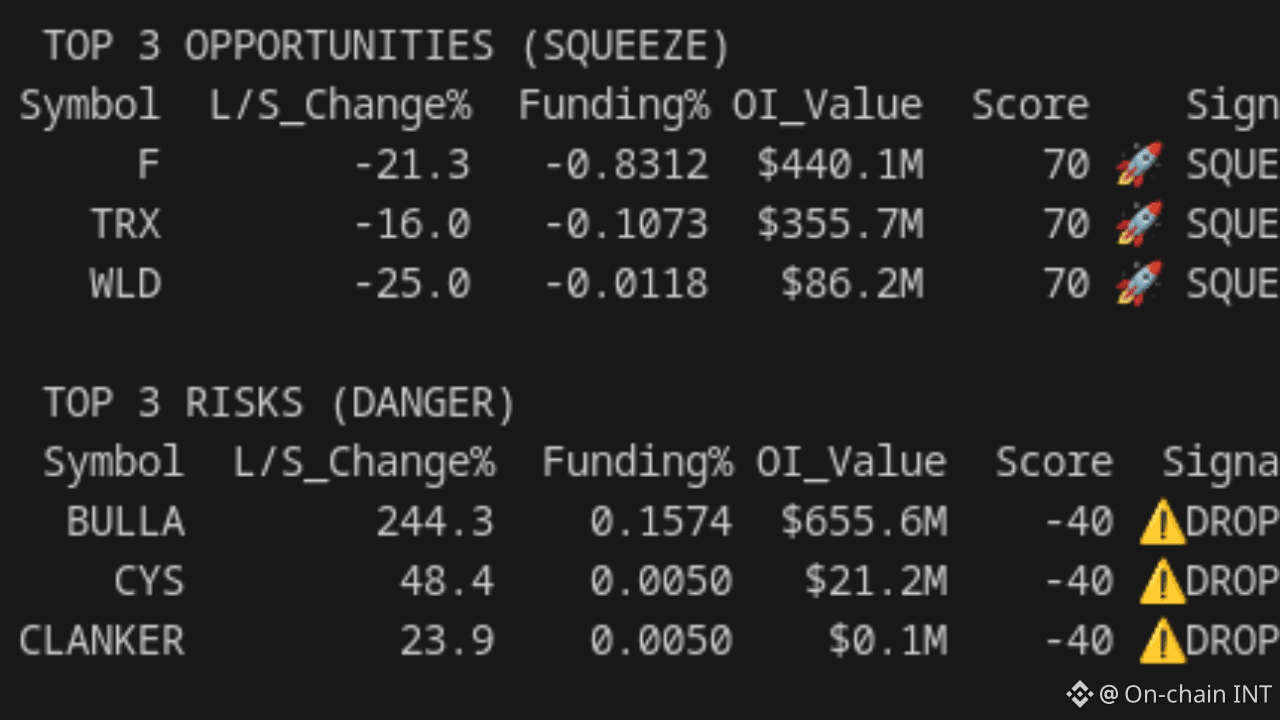Click the warning icon in CLANKER row

[1161, 641]
